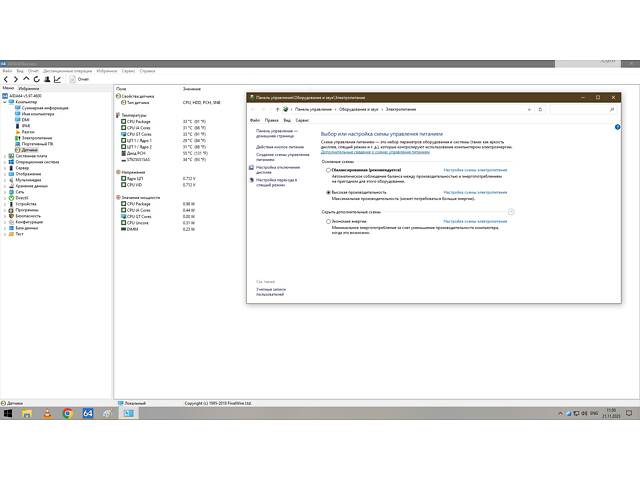
Task: Click the Значение column header
Action: click(192, 89)
